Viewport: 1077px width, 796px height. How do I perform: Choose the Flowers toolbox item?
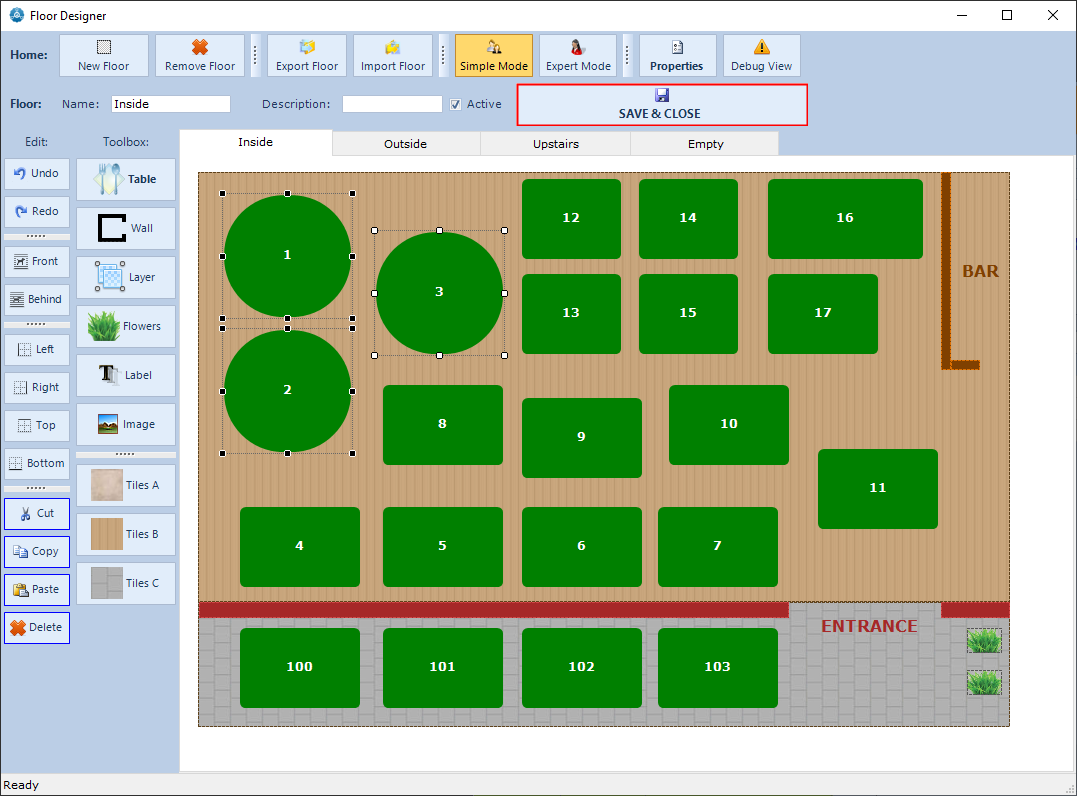(x=126, y=326)
